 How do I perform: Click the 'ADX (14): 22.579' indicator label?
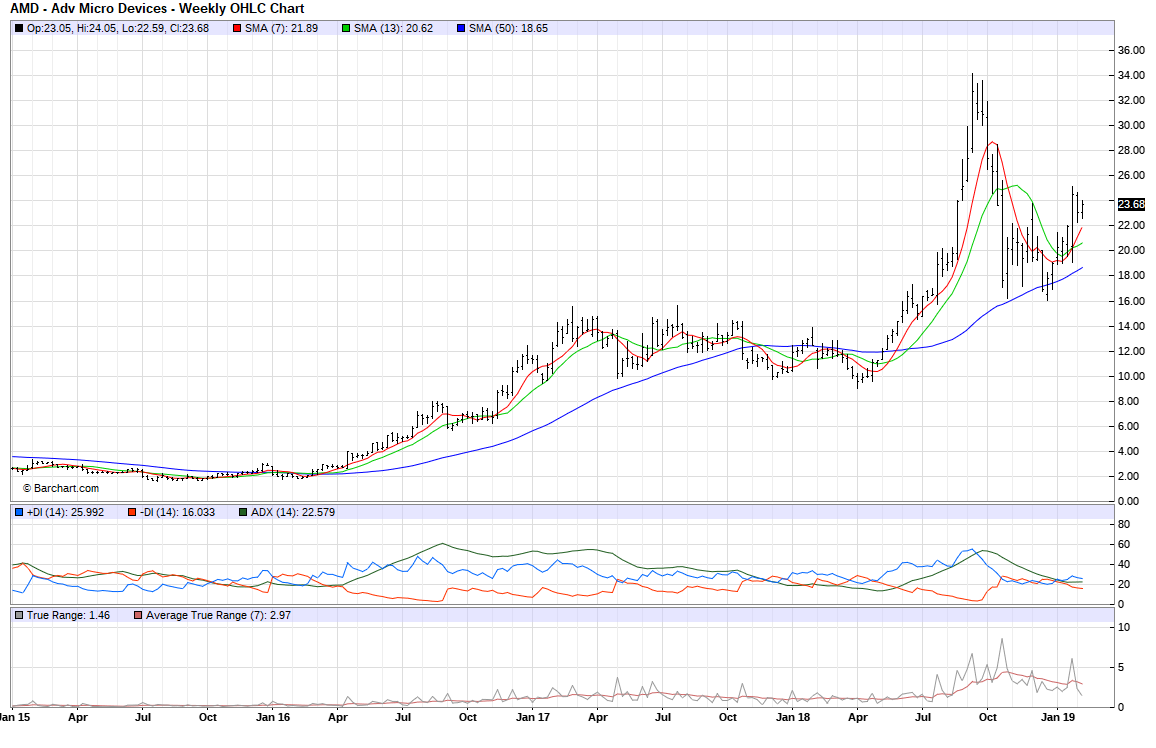click(x=293, y=512)
